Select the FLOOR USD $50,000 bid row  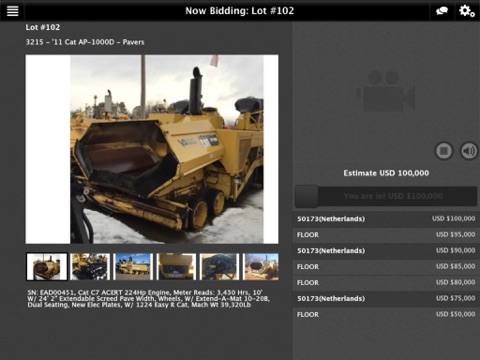pos(386,314)
